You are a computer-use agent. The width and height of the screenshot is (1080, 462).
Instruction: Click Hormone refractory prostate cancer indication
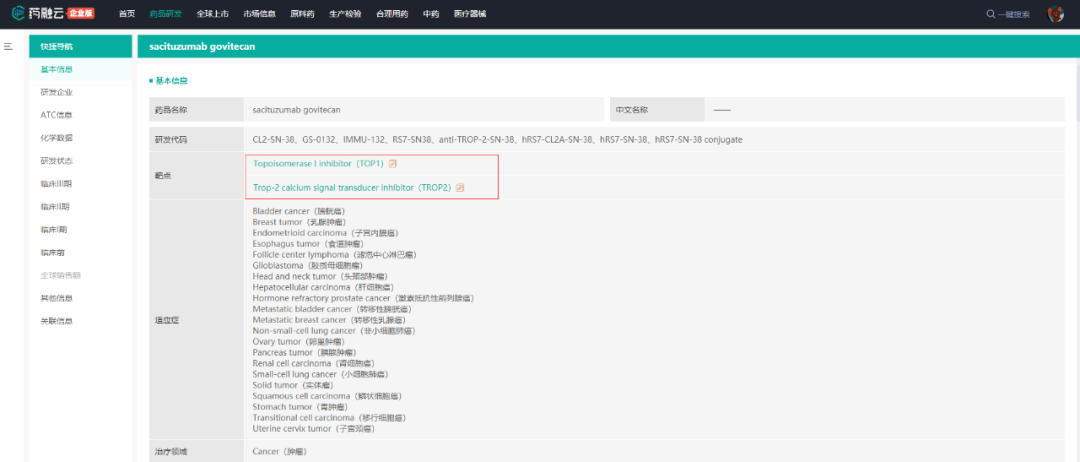coord(363,298)
